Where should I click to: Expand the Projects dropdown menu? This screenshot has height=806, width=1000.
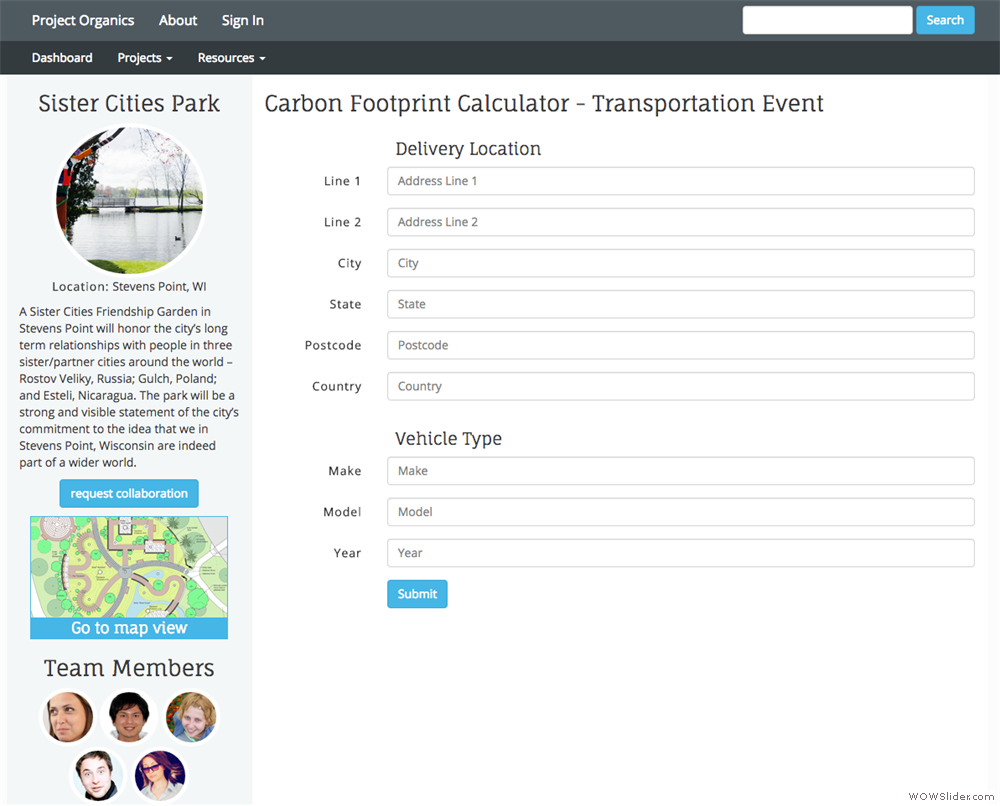click(145, 58)
